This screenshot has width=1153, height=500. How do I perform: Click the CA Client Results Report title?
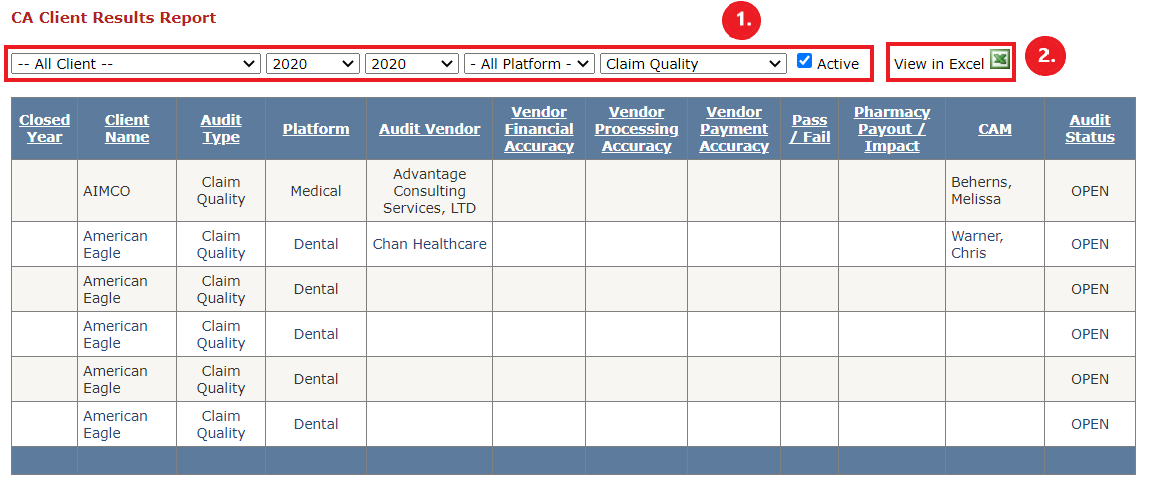pyautogui.click(x=114, y=18)
